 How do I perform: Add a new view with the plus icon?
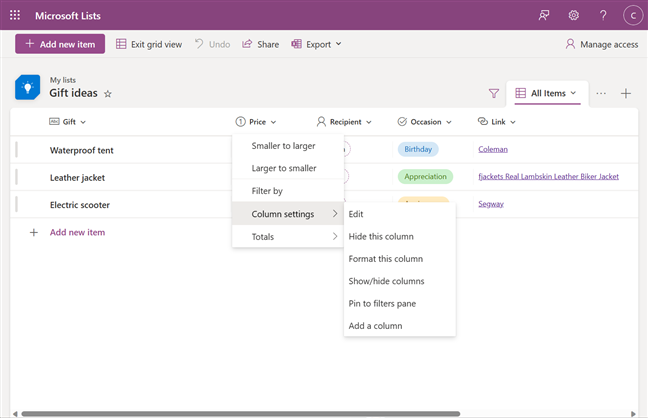coord(626,93)
